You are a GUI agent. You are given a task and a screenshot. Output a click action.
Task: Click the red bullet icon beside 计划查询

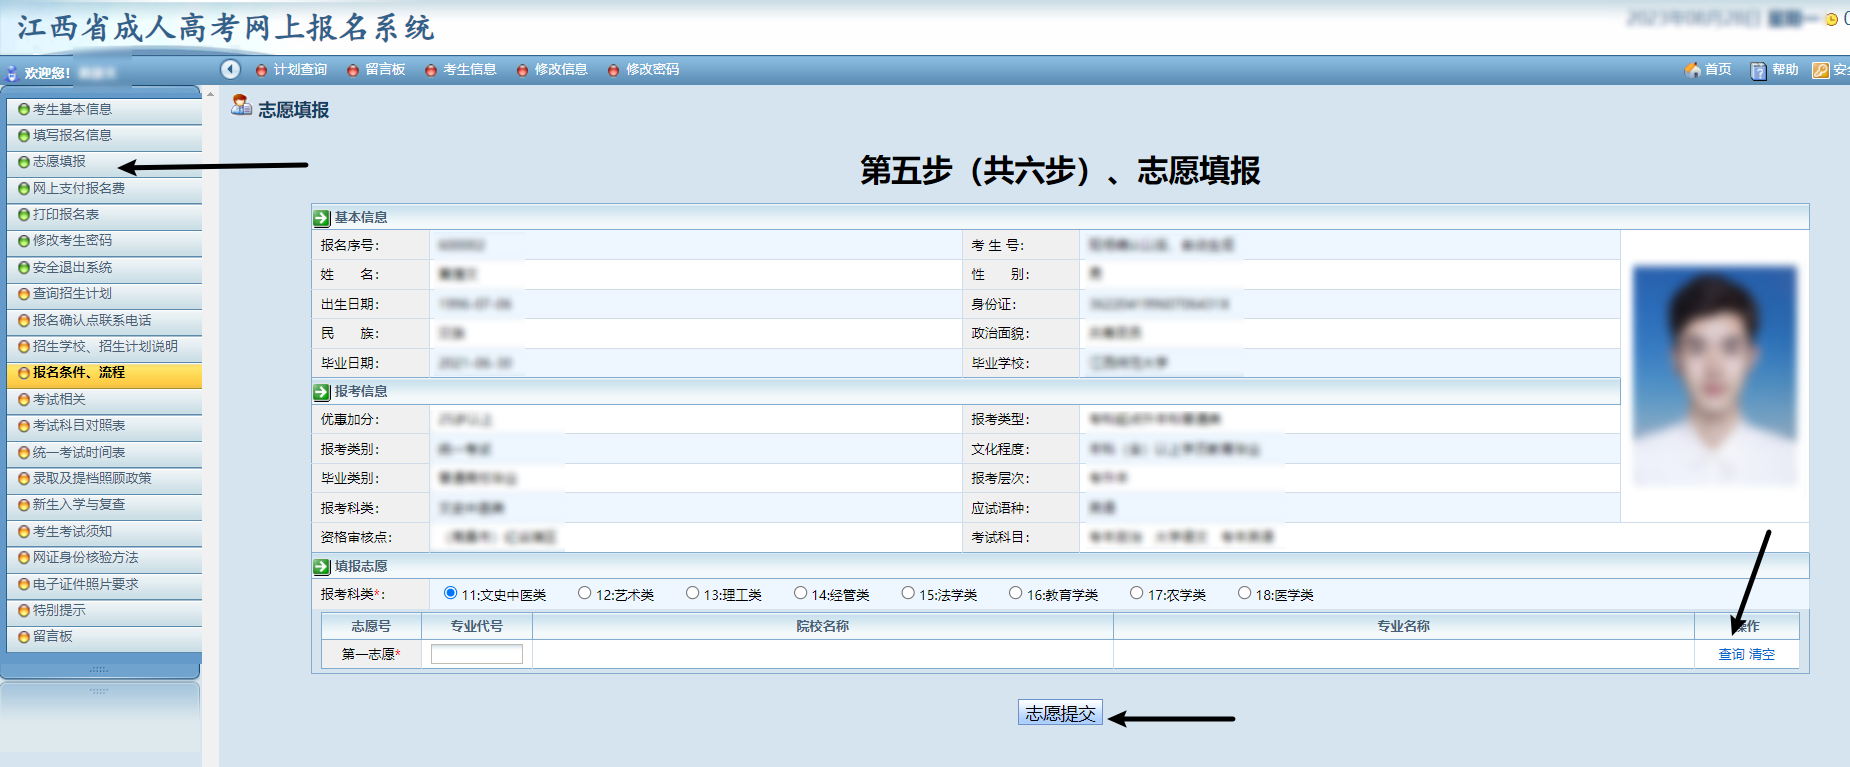[262, 70]
